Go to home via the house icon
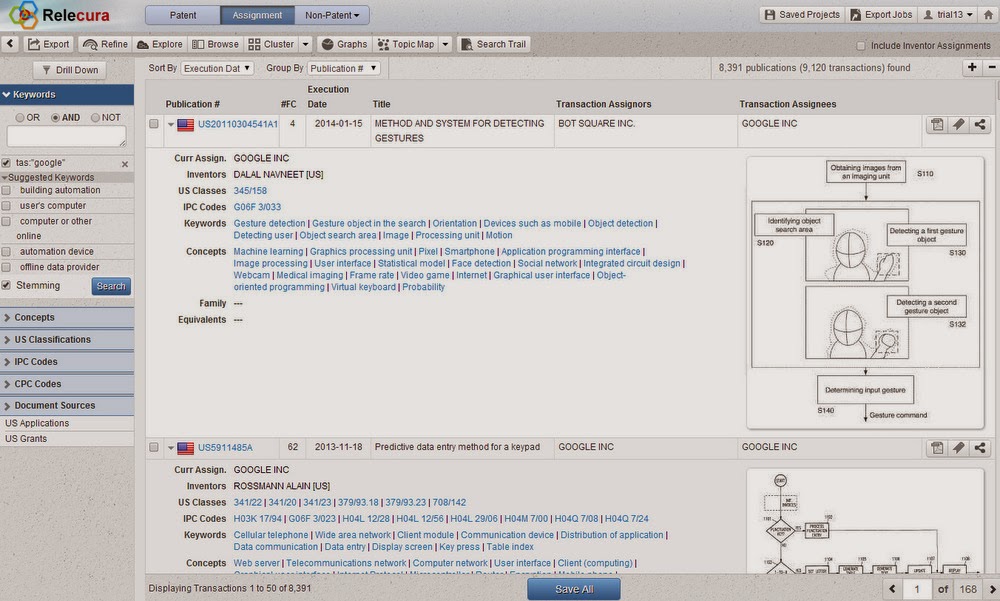This screenshot has height=601, width=1000. 988,15
